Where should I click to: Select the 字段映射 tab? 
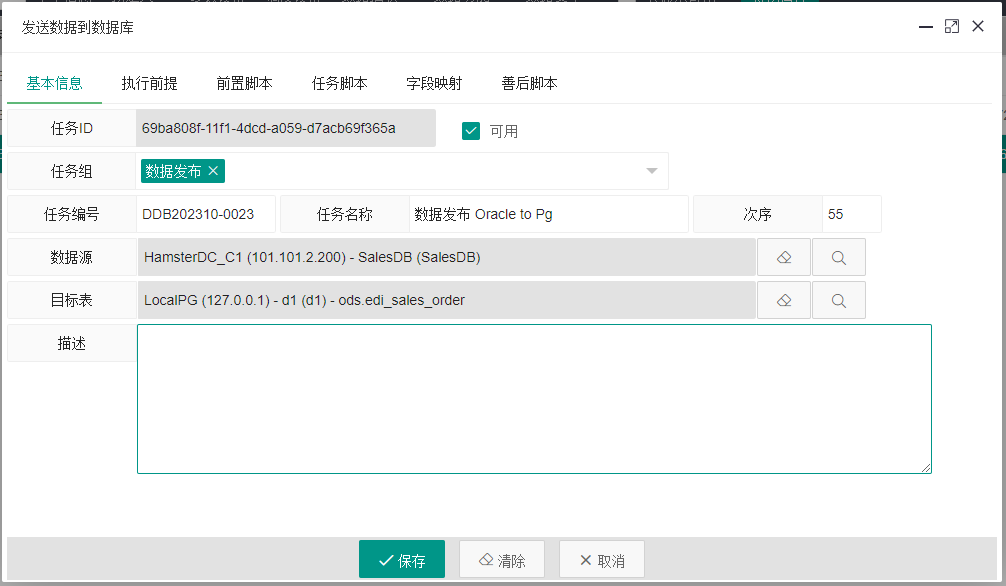click(434, 83)
